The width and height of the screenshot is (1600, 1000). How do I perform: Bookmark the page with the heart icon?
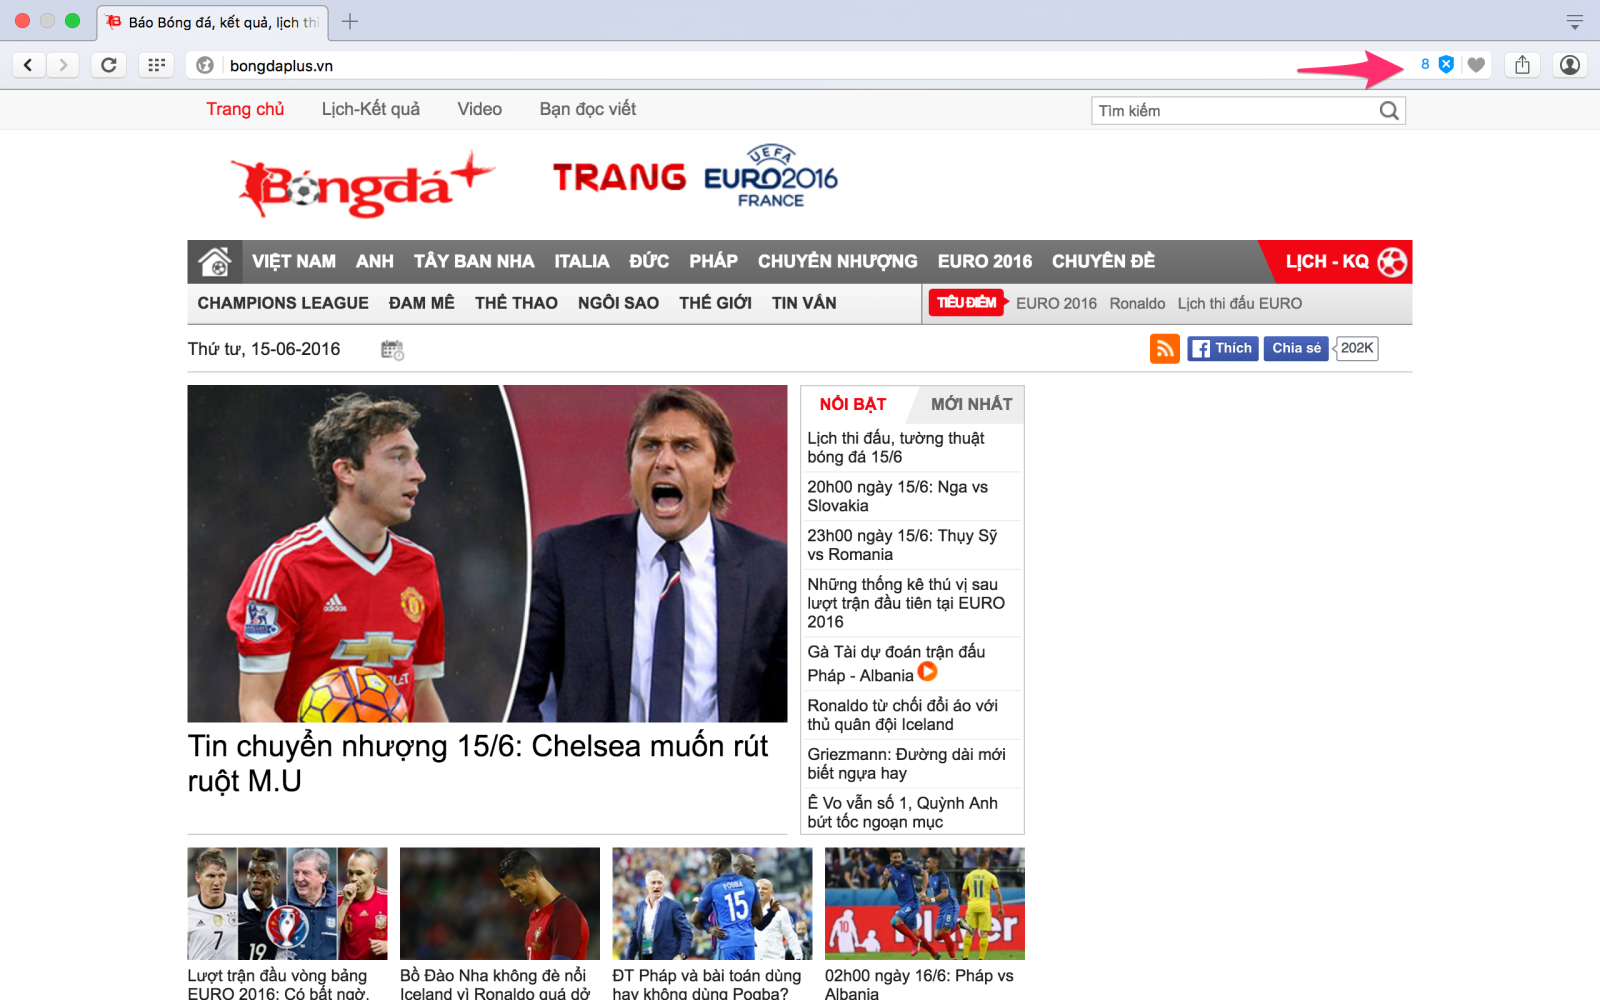pos(1476,65)
